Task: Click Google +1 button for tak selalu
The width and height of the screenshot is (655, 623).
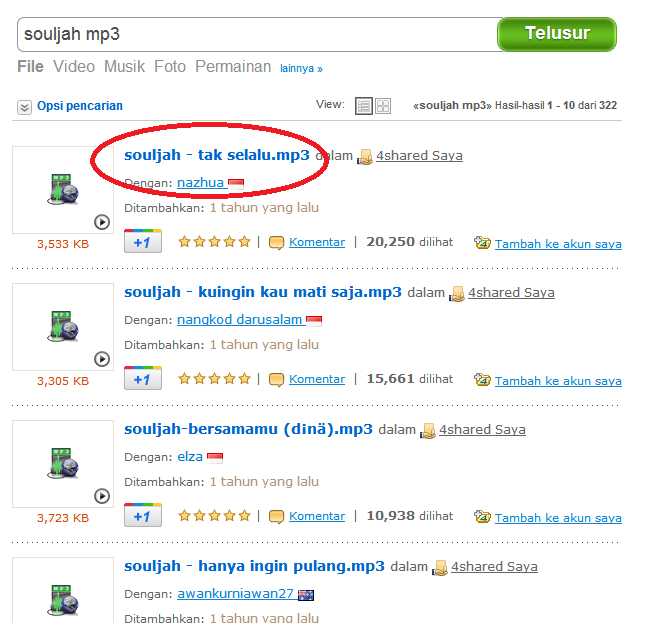Action: click(143, 241)
